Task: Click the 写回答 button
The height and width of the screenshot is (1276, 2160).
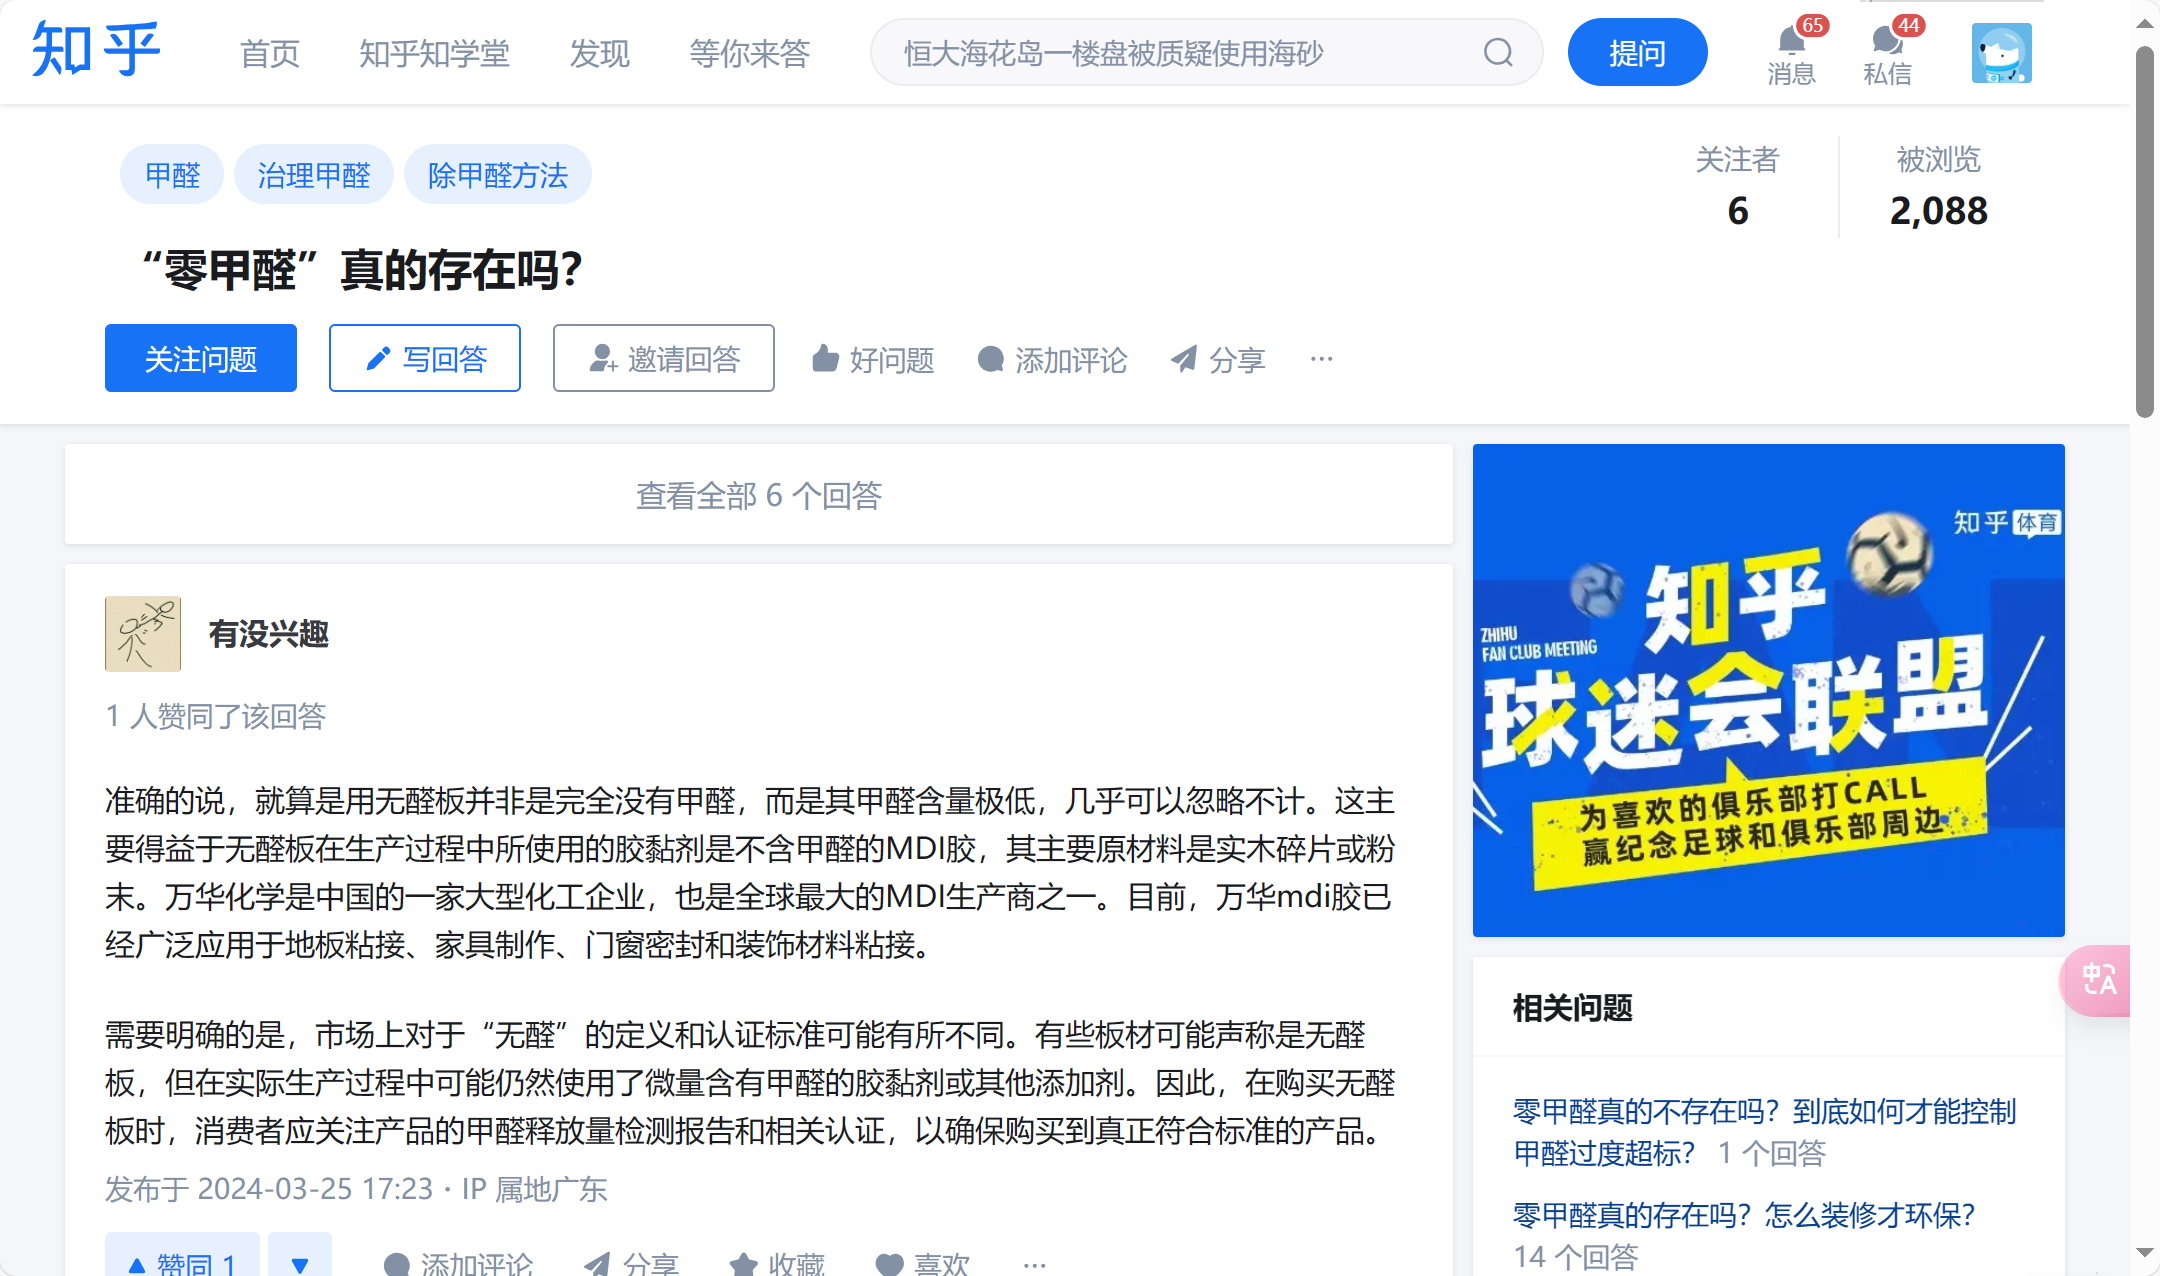Action: click(x=425, y=358)
